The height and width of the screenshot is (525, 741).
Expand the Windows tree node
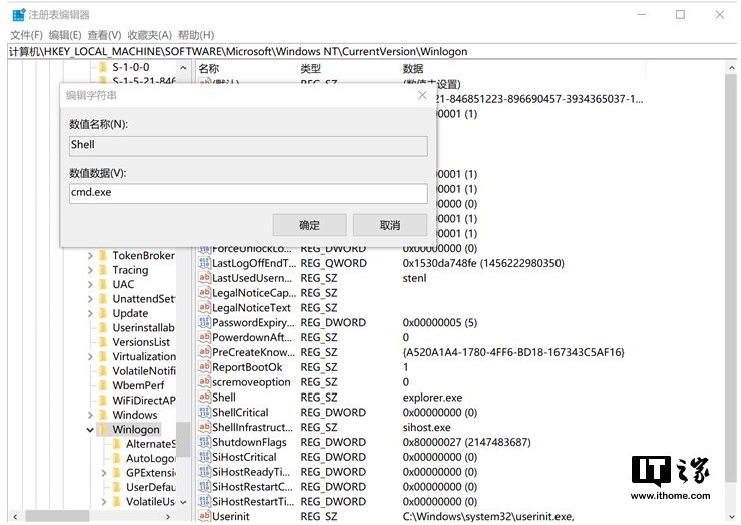tap(90, 415)
